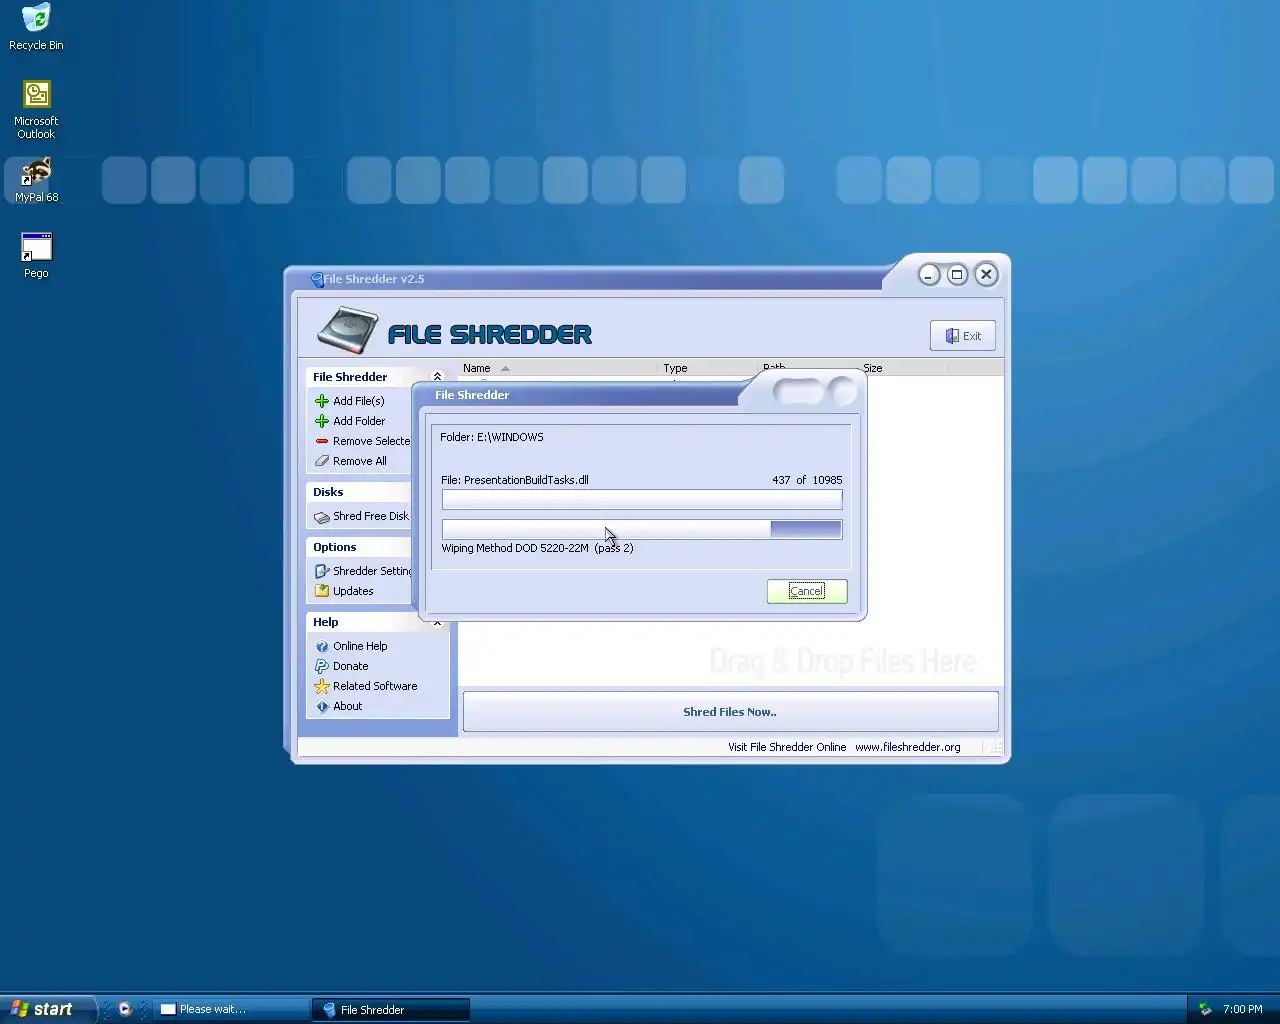The image size is (1280, 1024).
Task: Open the Start menu
Action: (x=46, y=1009)
